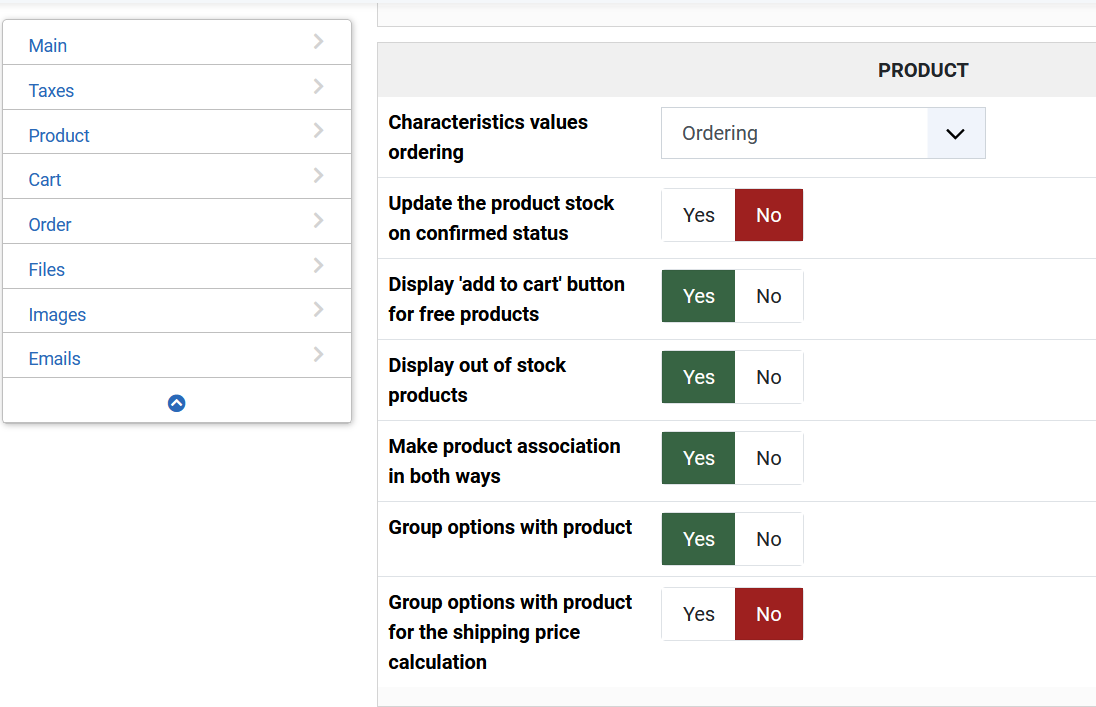Collapse the side menu with blue up arrow

(x=177, y=403)
